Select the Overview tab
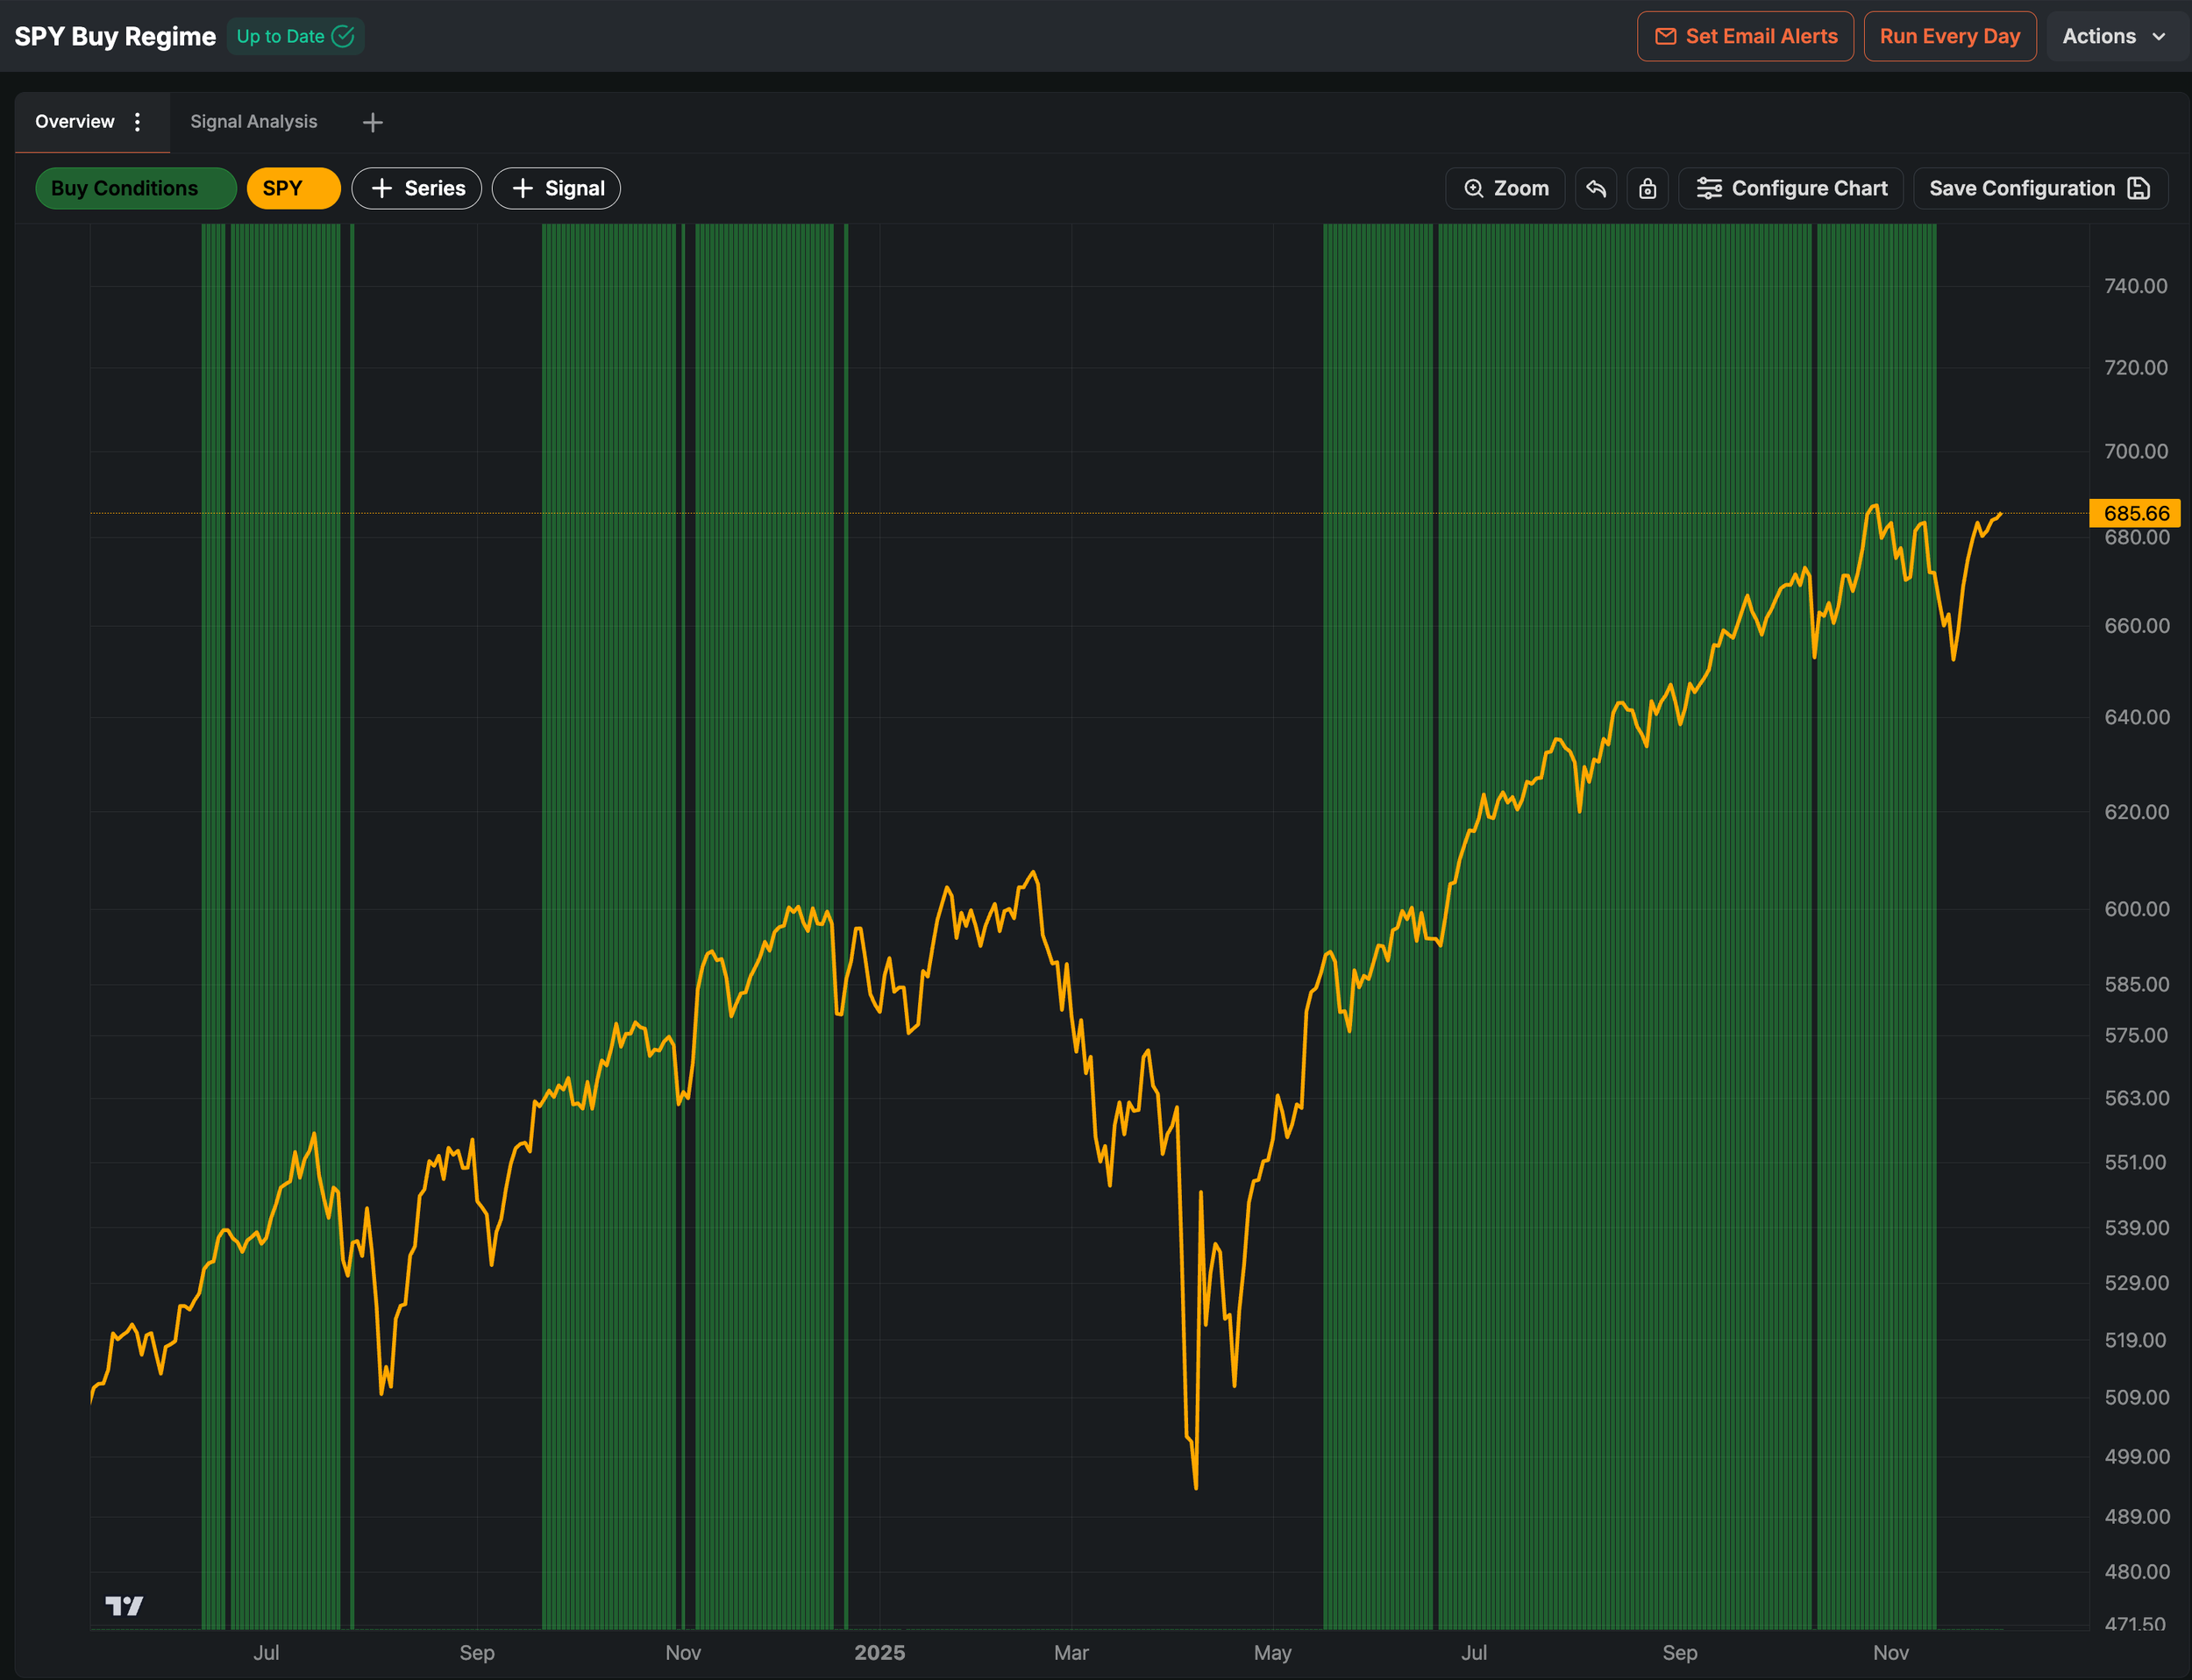 coord(74,122)
